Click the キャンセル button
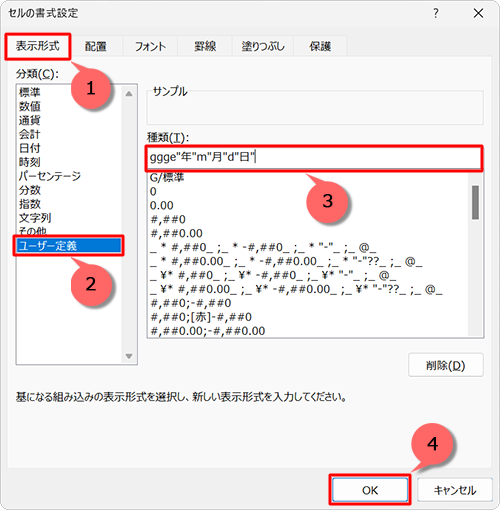This screenshot has height=510, width=500. click(455, 490)
